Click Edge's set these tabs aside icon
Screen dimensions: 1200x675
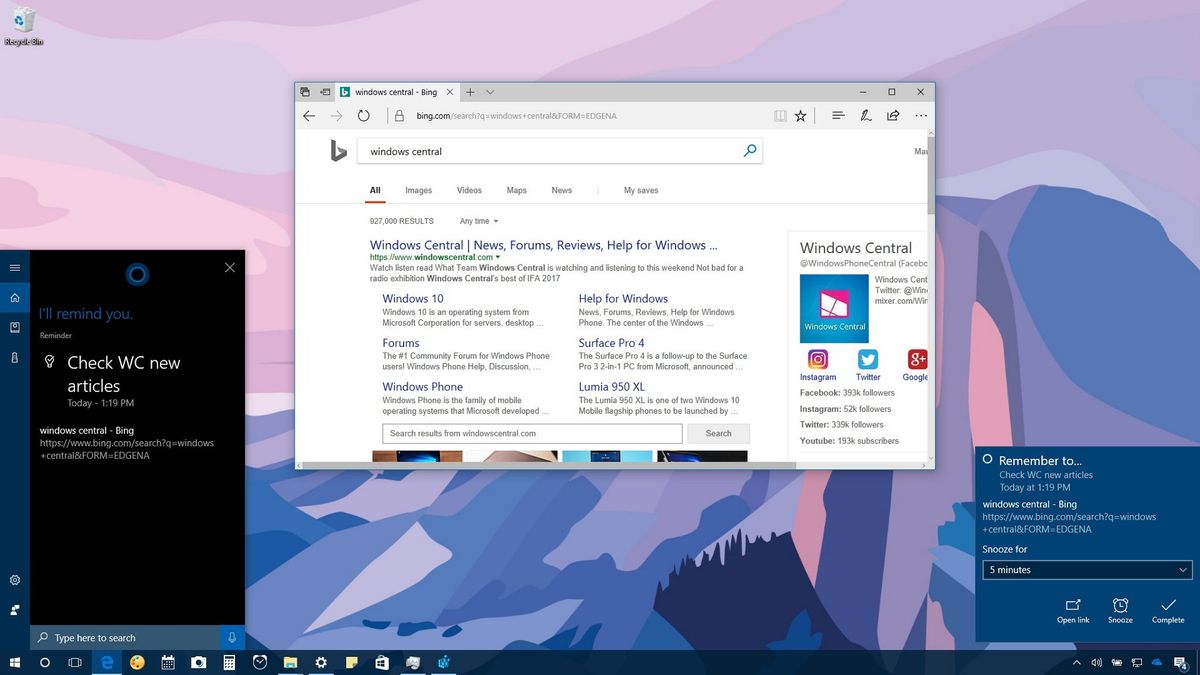325,92
